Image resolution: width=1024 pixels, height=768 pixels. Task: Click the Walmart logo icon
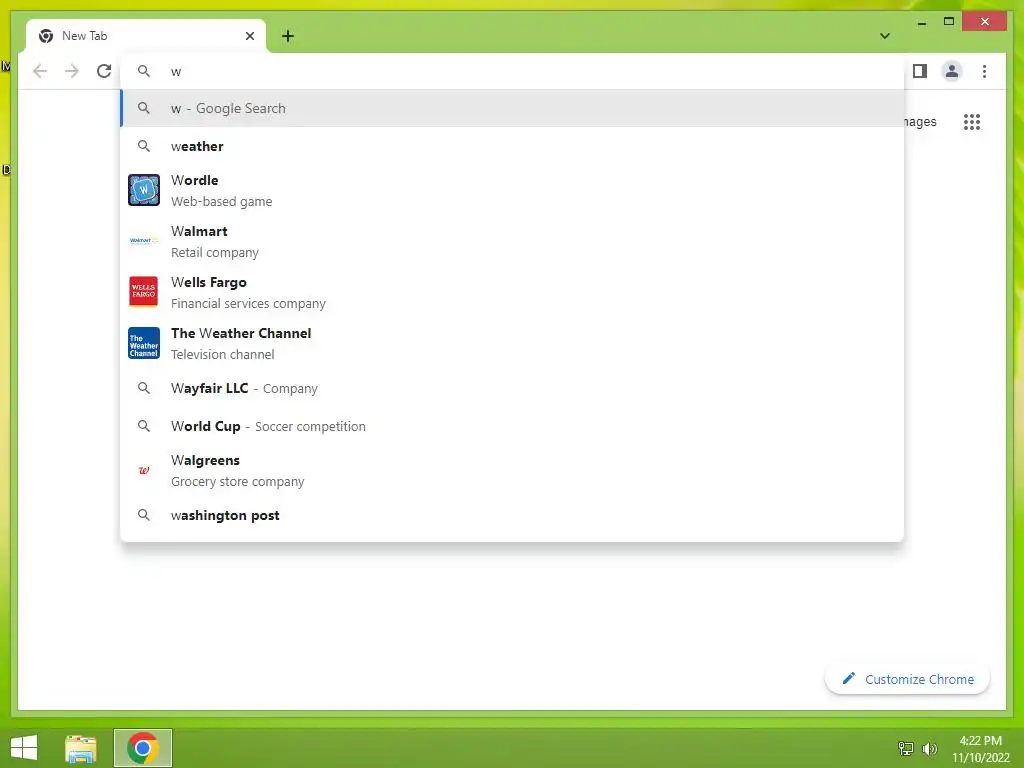click(x=144, y=241)
